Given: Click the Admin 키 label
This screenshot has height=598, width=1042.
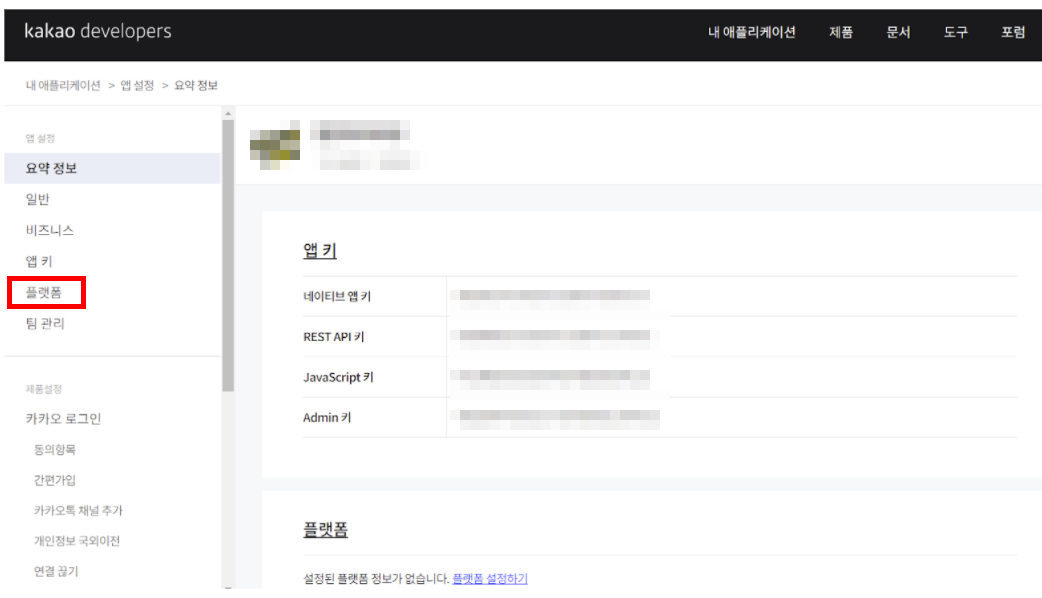Looking at the screenshot, I should pos(327,418).
